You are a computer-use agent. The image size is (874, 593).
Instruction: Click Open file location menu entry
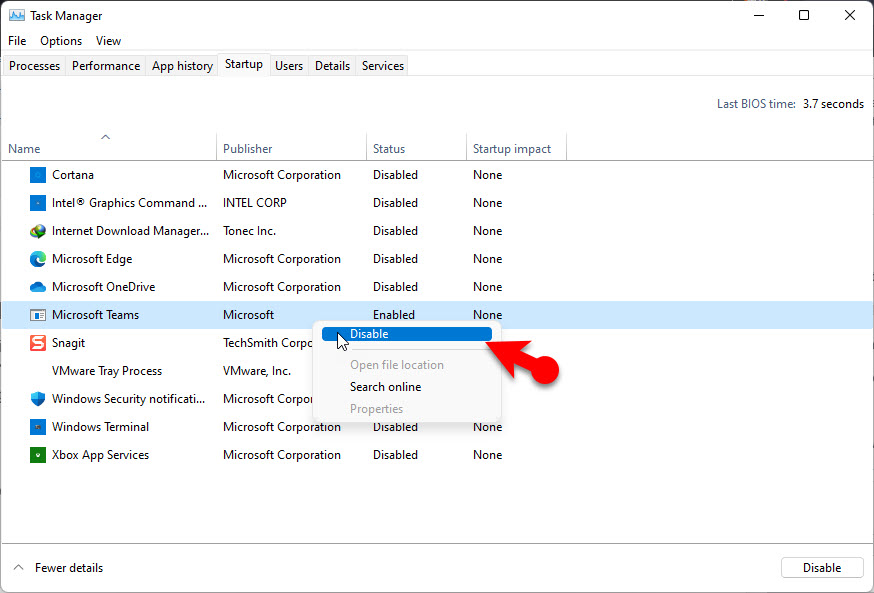(x=397, y=365)
